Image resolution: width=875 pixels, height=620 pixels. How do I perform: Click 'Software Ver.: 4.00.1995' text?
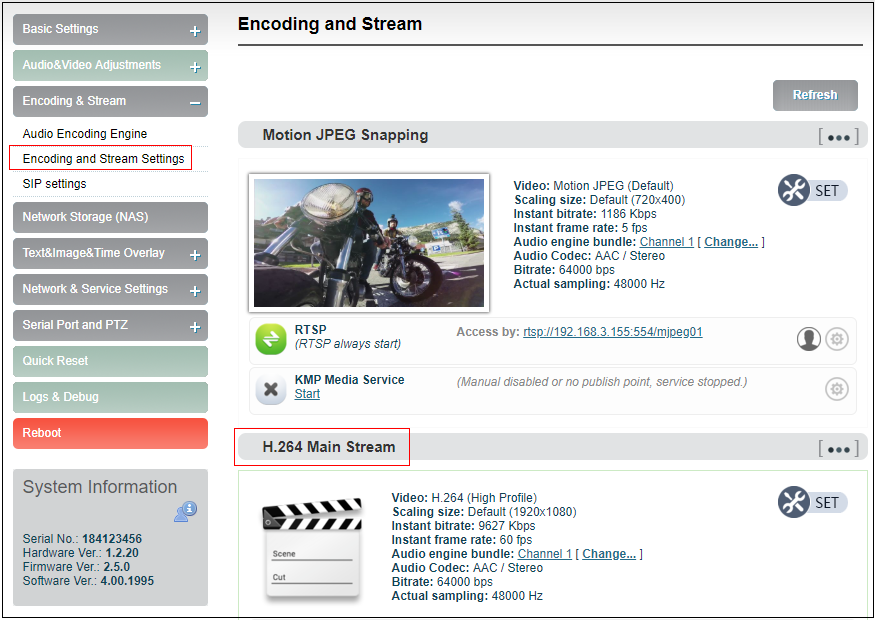[88, 581]
